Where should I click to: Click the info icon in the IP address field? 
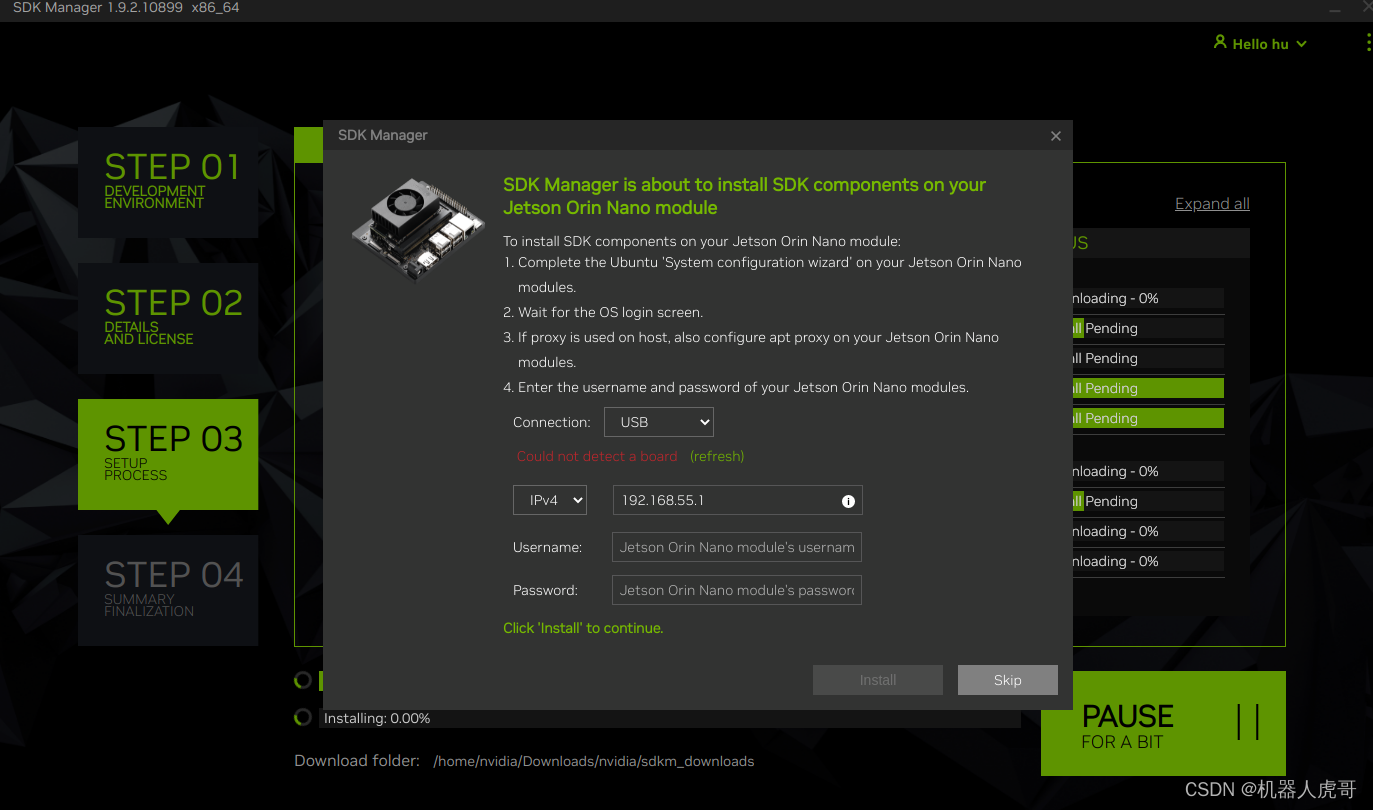(x=848, y=500)
